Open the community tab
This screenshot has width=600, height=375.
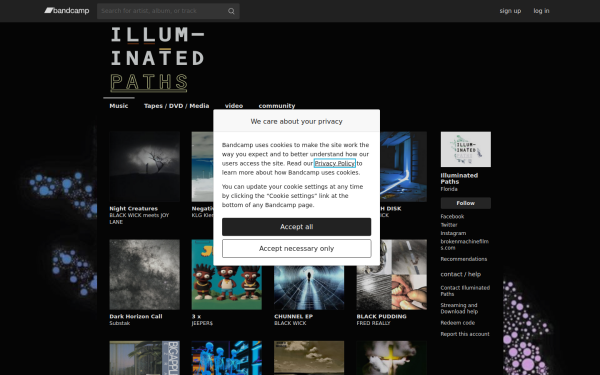click(277, 106)
